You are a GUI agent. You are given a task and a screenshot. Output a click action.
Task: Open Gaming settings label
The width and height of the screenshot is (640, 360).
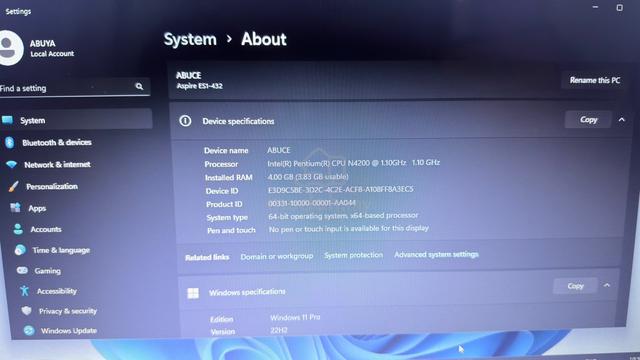coord(48,271)
